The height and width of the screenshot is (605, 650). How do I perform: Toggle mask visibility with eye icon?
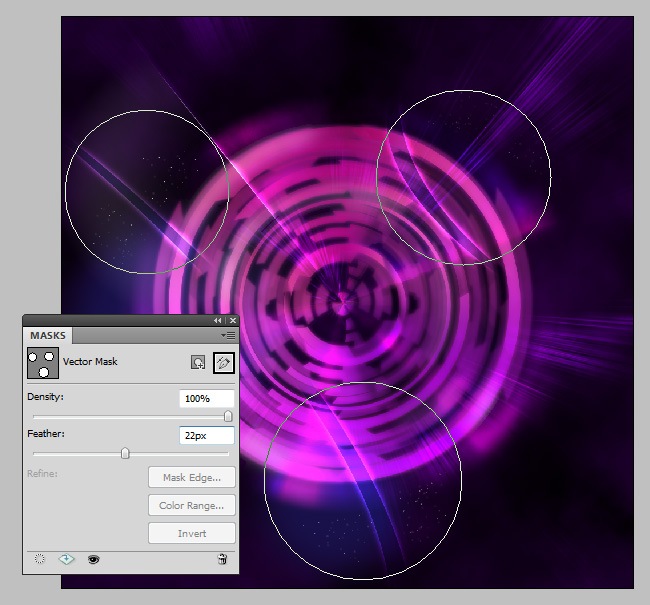tap(93, 560)
